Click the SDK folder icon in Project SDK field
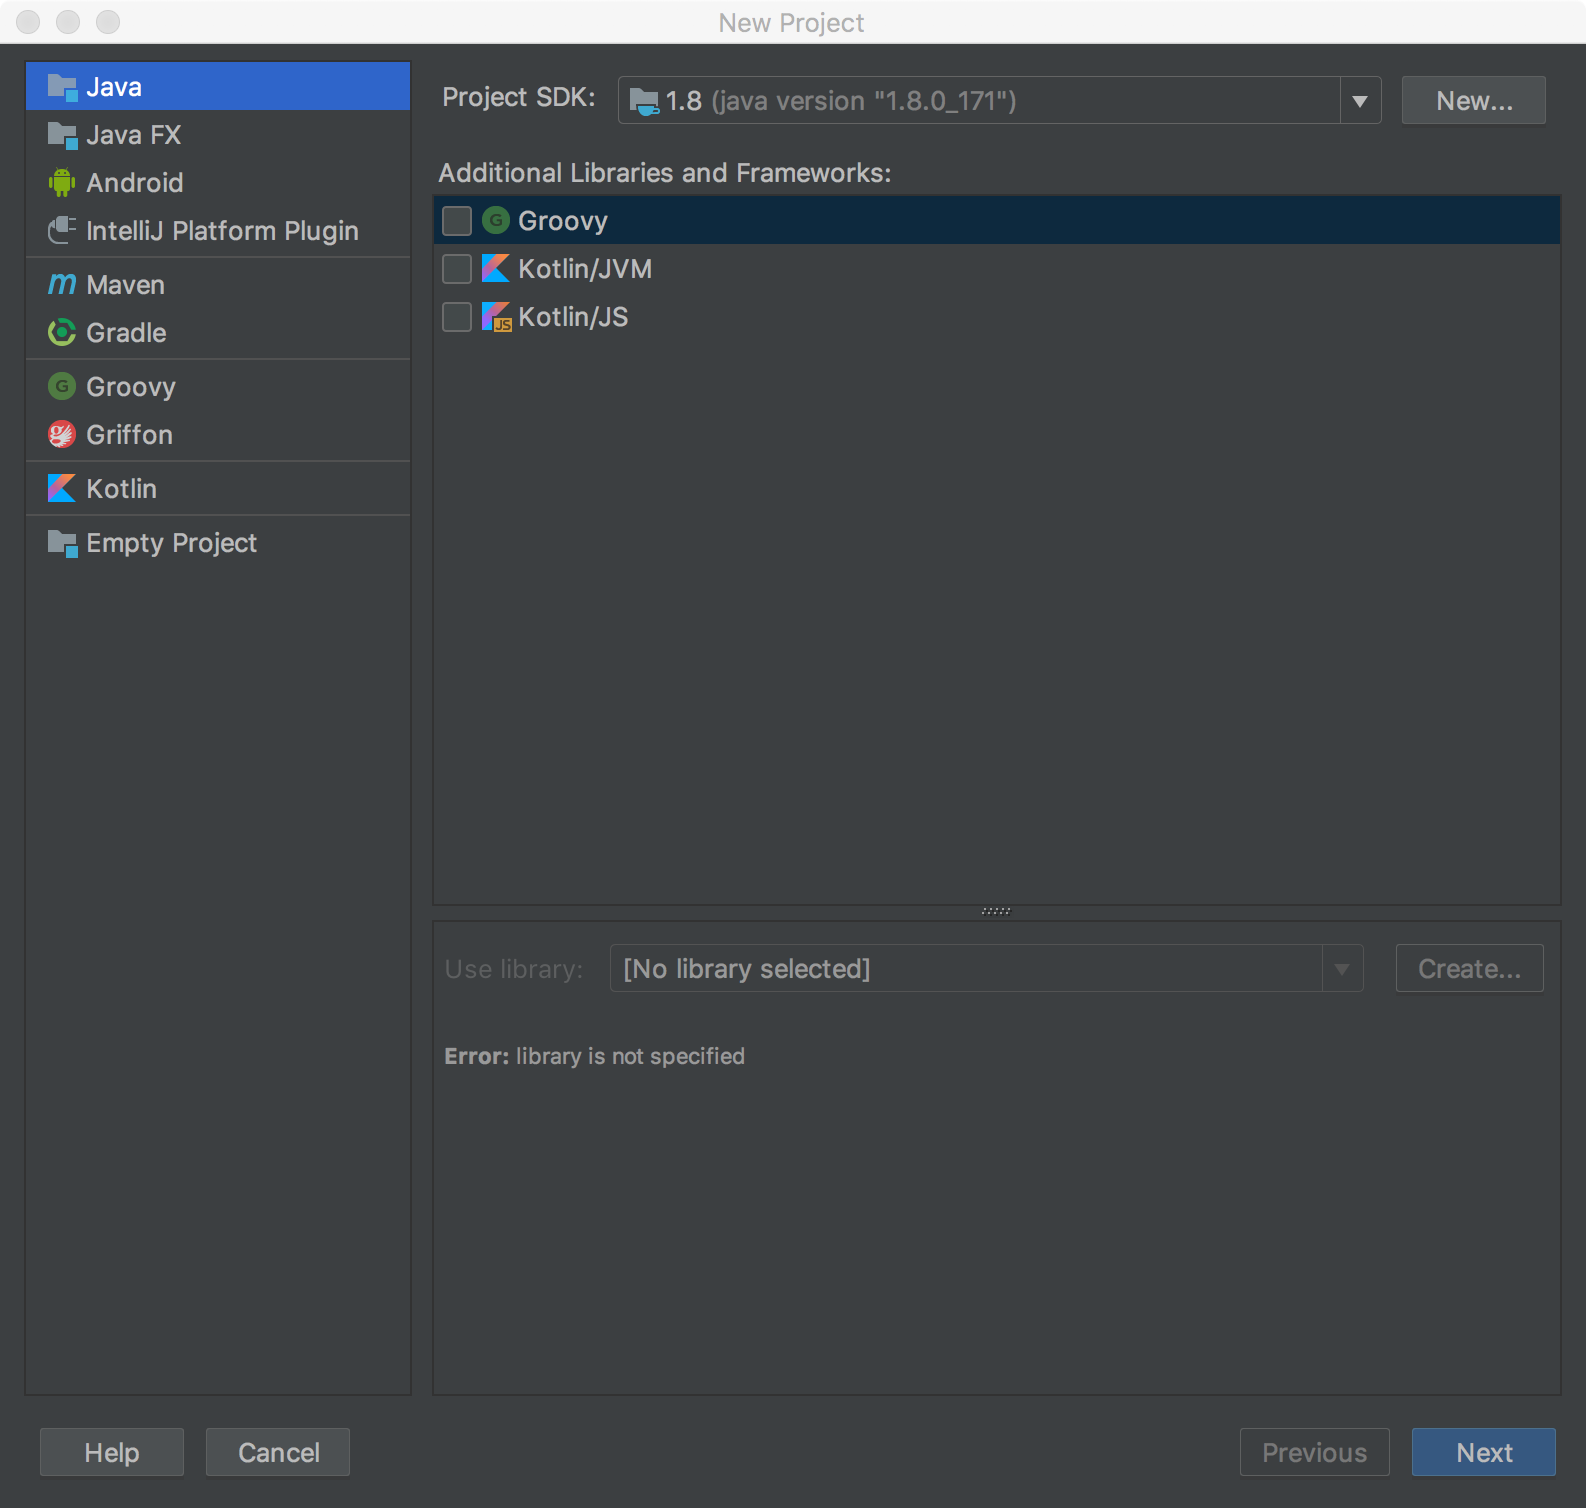The image size is (1586, 1508). coord(644,101)
